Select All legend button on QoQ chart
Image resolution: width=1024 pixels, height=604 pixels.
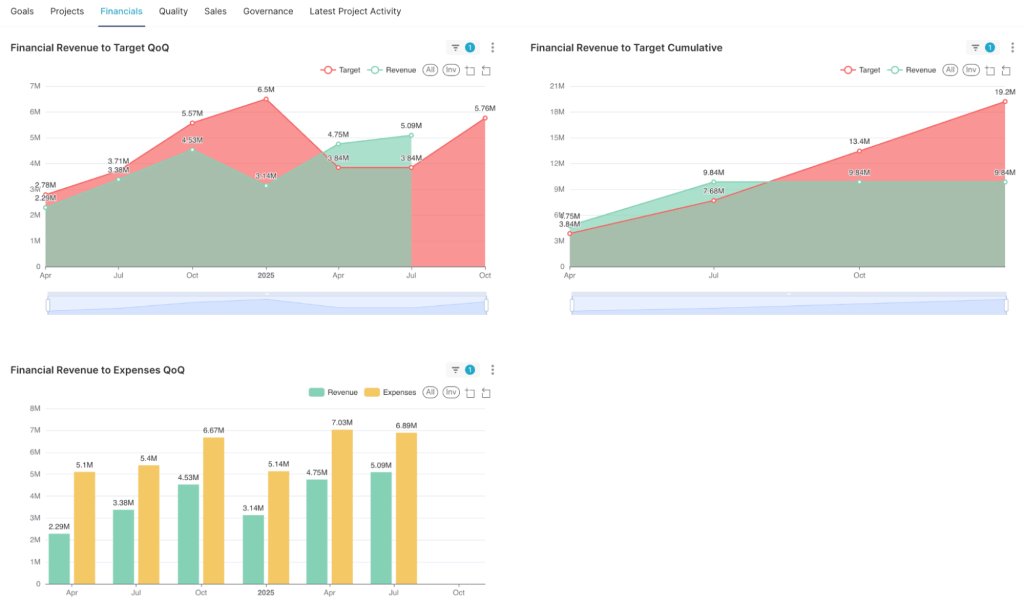coord(430,70)
